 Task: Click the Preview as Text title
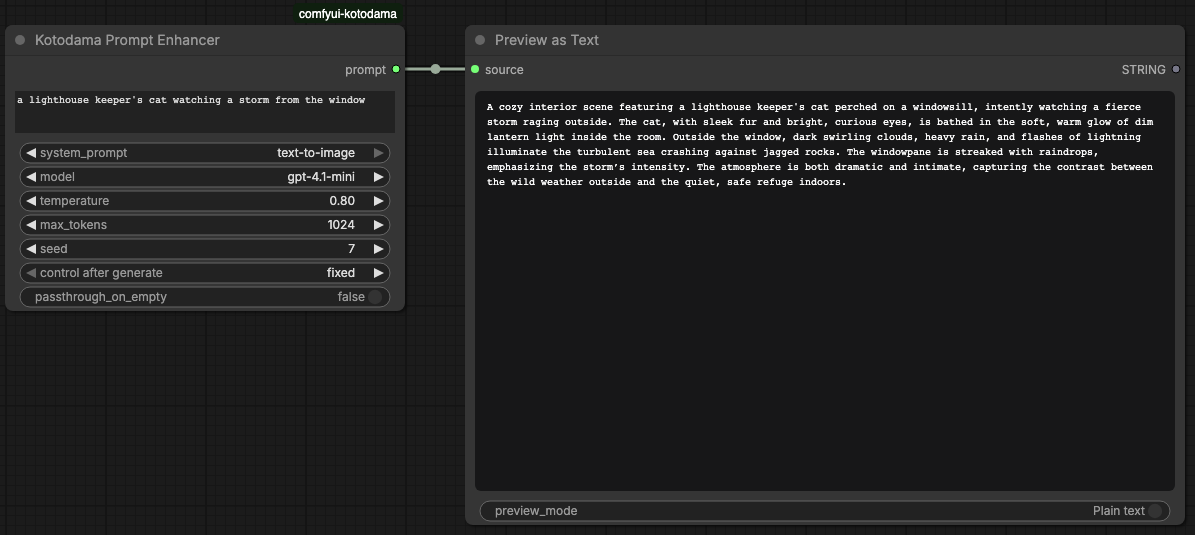[x=546, y=40]
